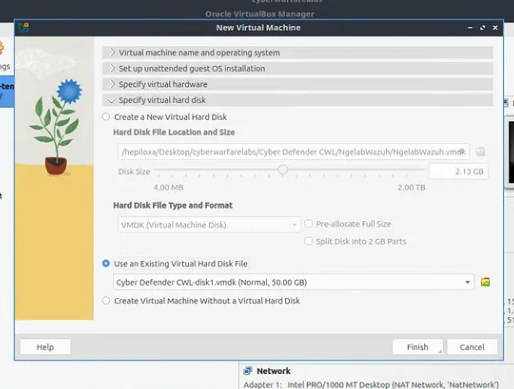Image resolution: width=514 pixels, height=389 pixels.
Task: Expand Specify virtual hardware section
Action: point(297,84)
